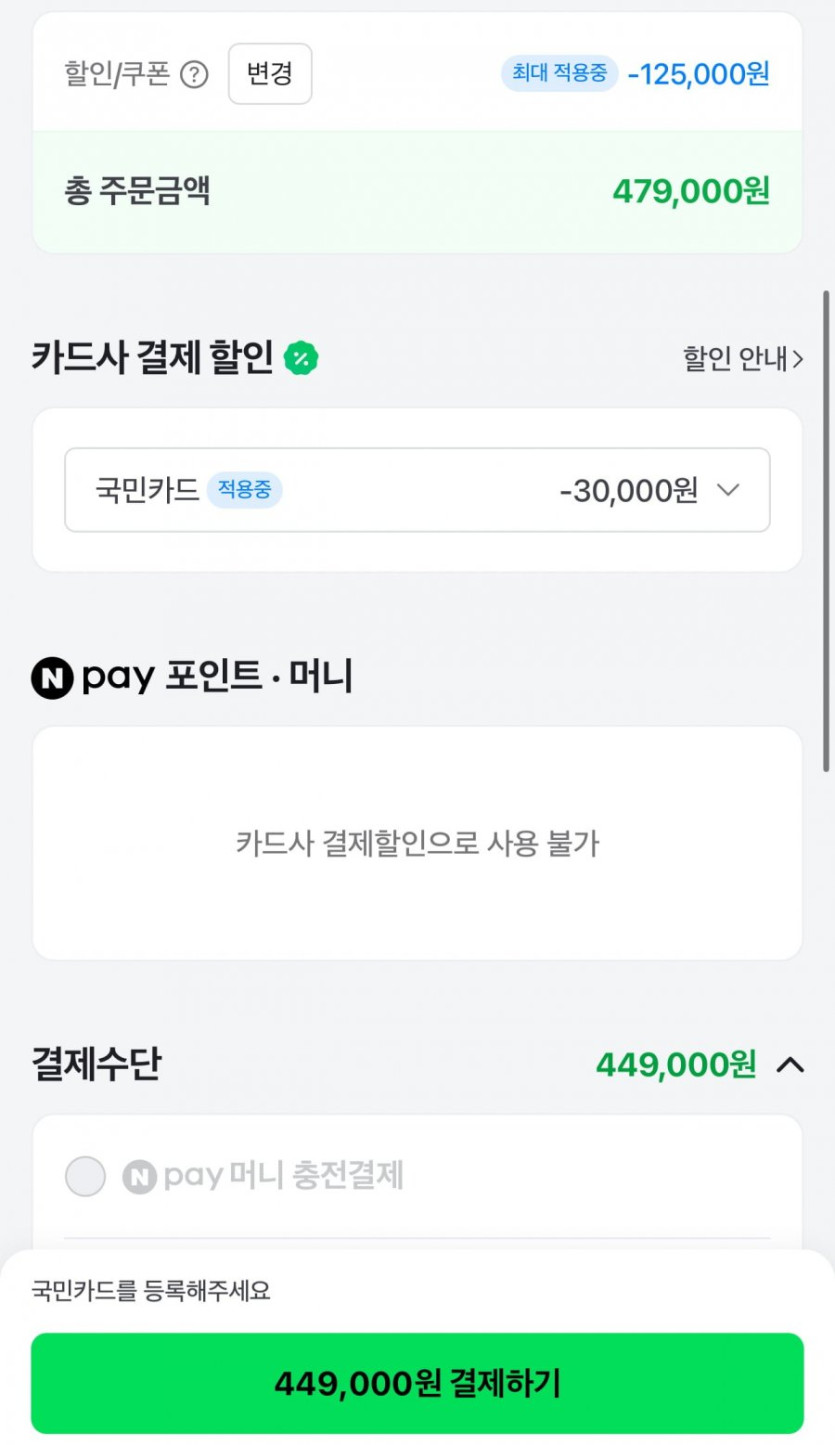Click the gray N icon in 머니 충전결제 row
Image resolution: width=835 pixels, height=1445 pixels.
pos(139,1176)
